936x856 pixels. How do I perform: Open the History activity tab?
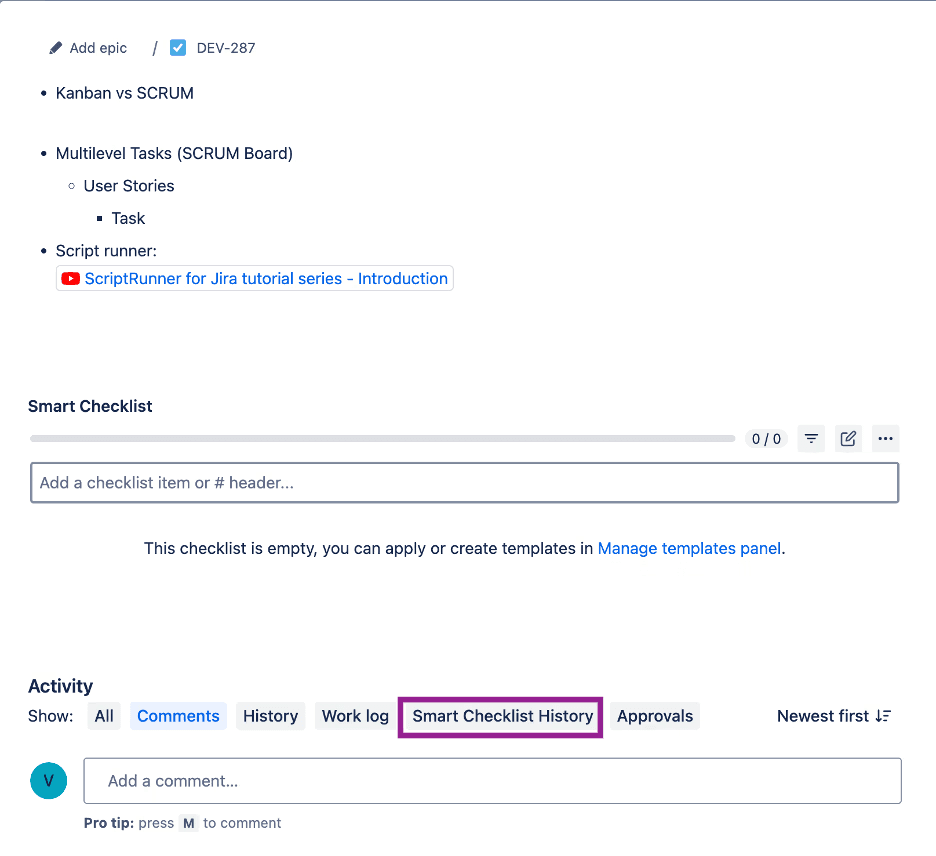pos(270,716)
